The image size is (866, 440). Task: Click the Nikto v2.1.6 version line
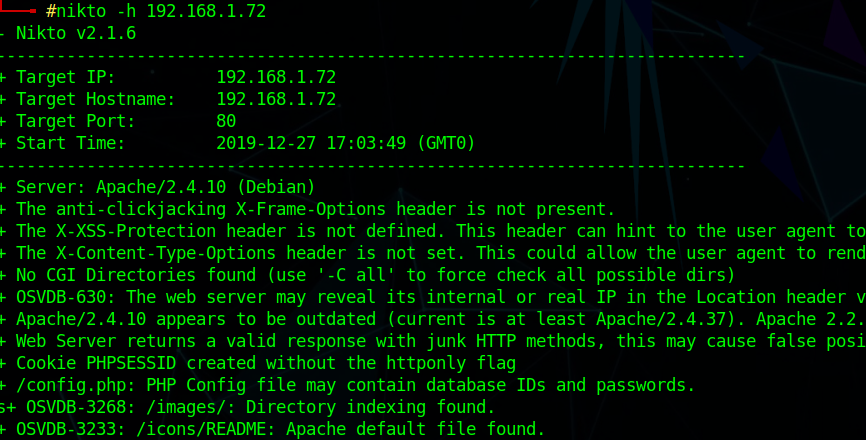coord(76,33)
